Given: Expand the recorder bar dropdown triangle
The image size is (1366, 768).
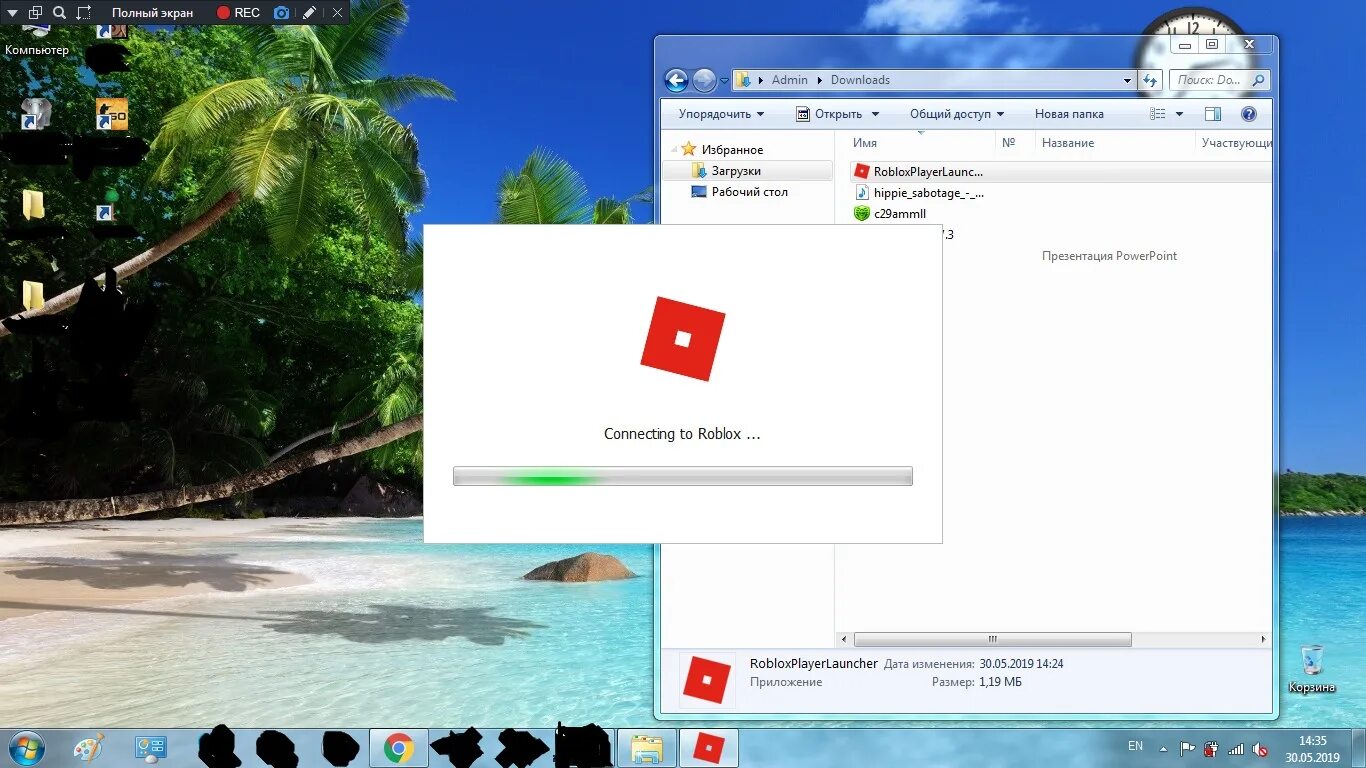Looking at the screenshot, I should point(10,13).
